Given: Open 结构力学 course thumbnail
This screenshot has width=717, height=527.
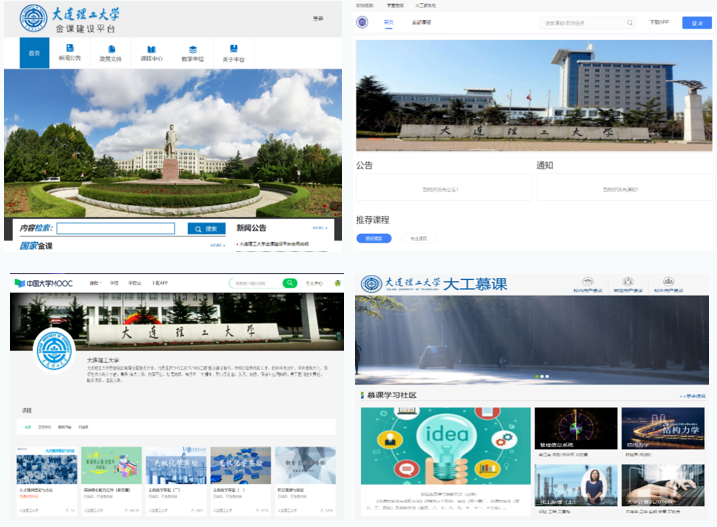Looking at the screenshot, I should pyautogui.click(x=663, y=428).
